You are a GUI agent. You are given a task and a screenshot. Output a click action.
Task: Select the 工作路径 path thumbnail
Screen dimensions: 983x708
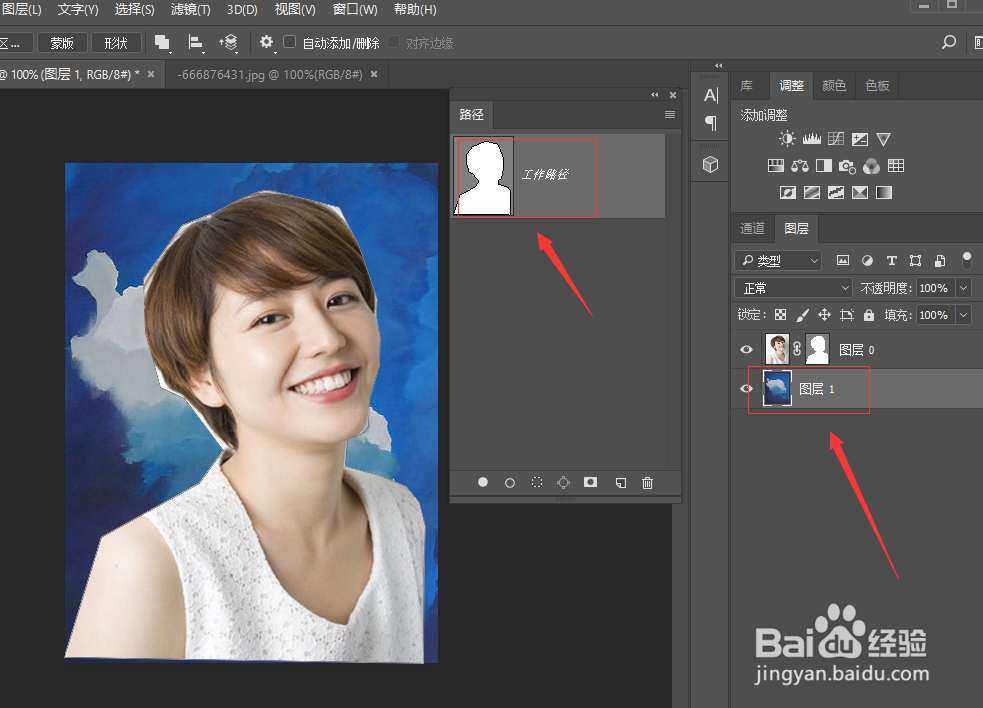(x=484, y=176)
